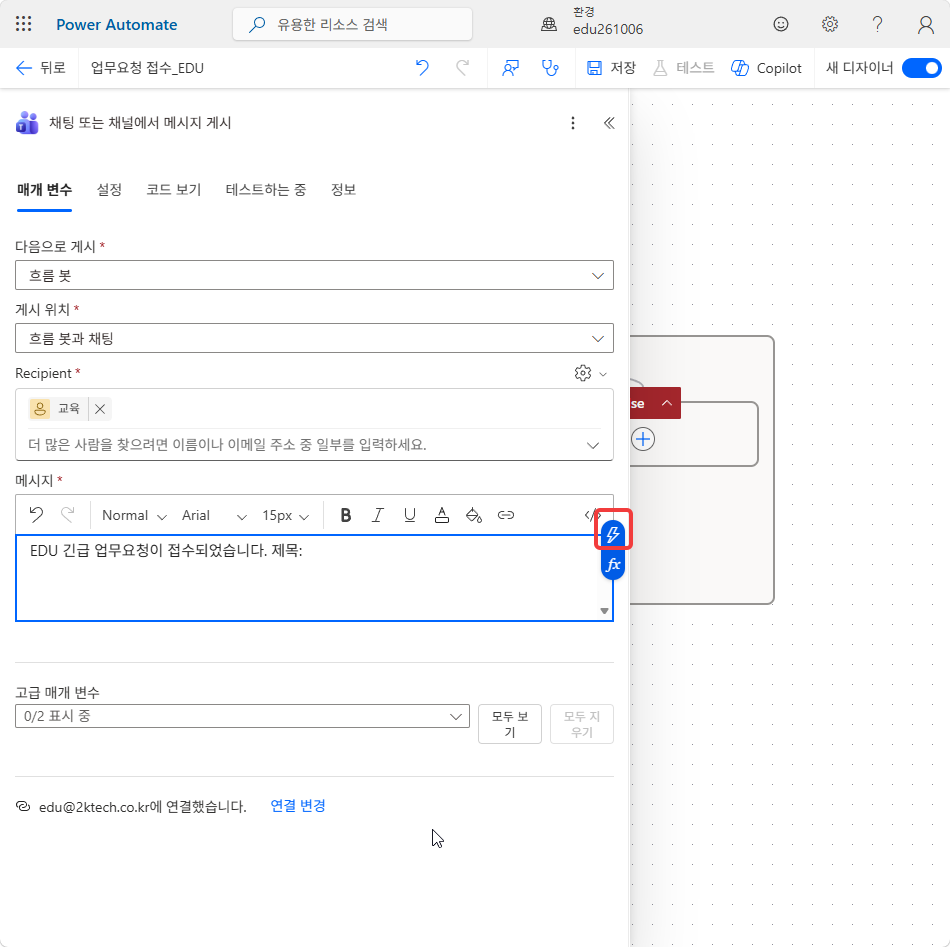The height and width of the screenshot is (947, 950).
Task: Open the 정보 tab
Action: 343,190
